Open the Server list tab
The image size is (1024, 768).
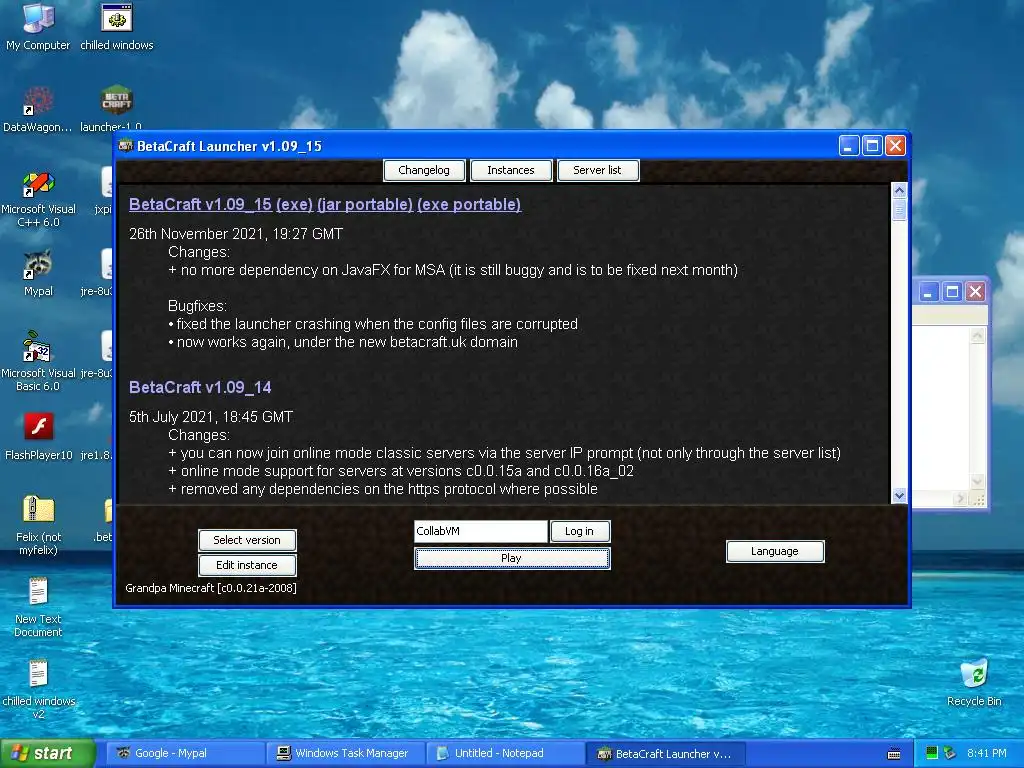[598, 170]
